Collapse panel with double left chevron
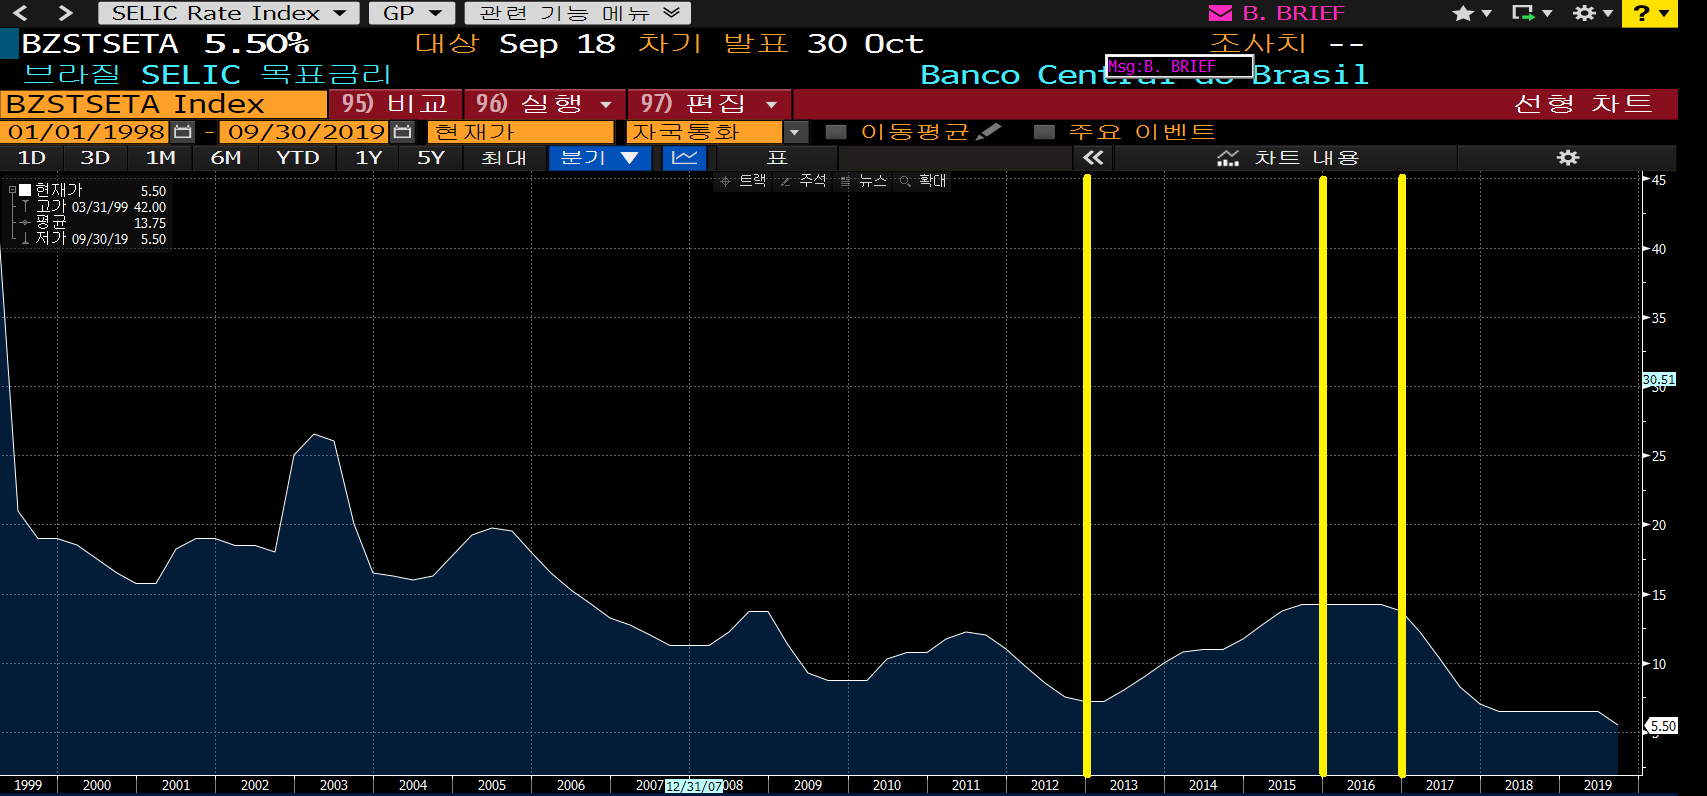 [1093, 158]
